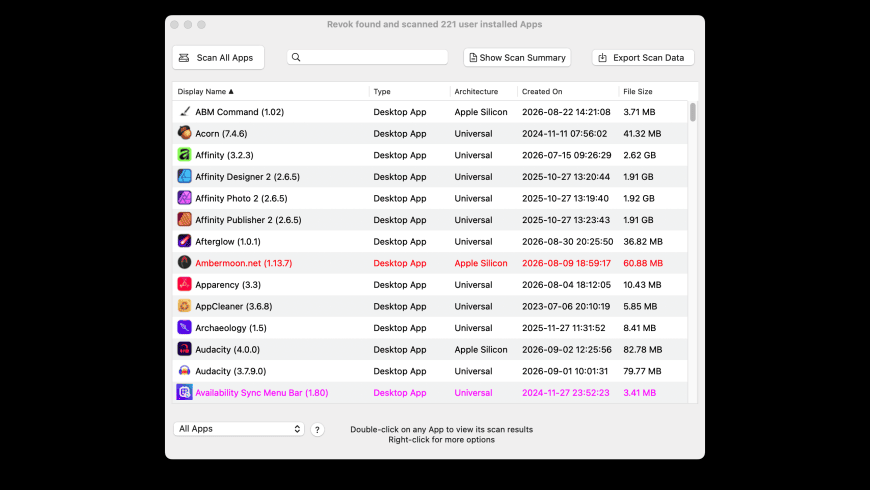Viewport: 870px width, 490px height.
Task: Click the export icon in Export Scan Data
Action: (x=603, y=58)
